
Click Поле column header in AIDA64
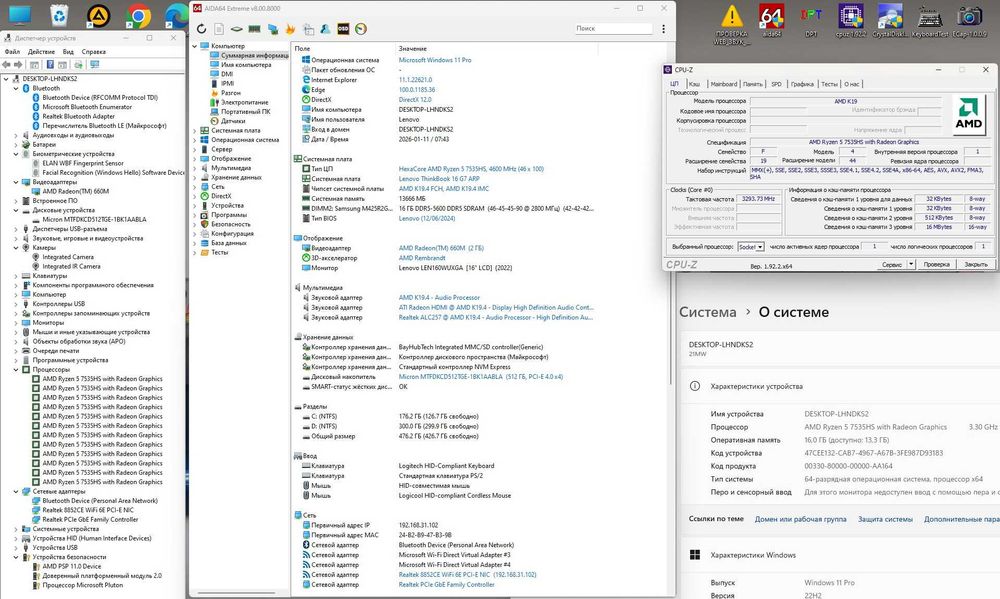click(x=302, y=48)
